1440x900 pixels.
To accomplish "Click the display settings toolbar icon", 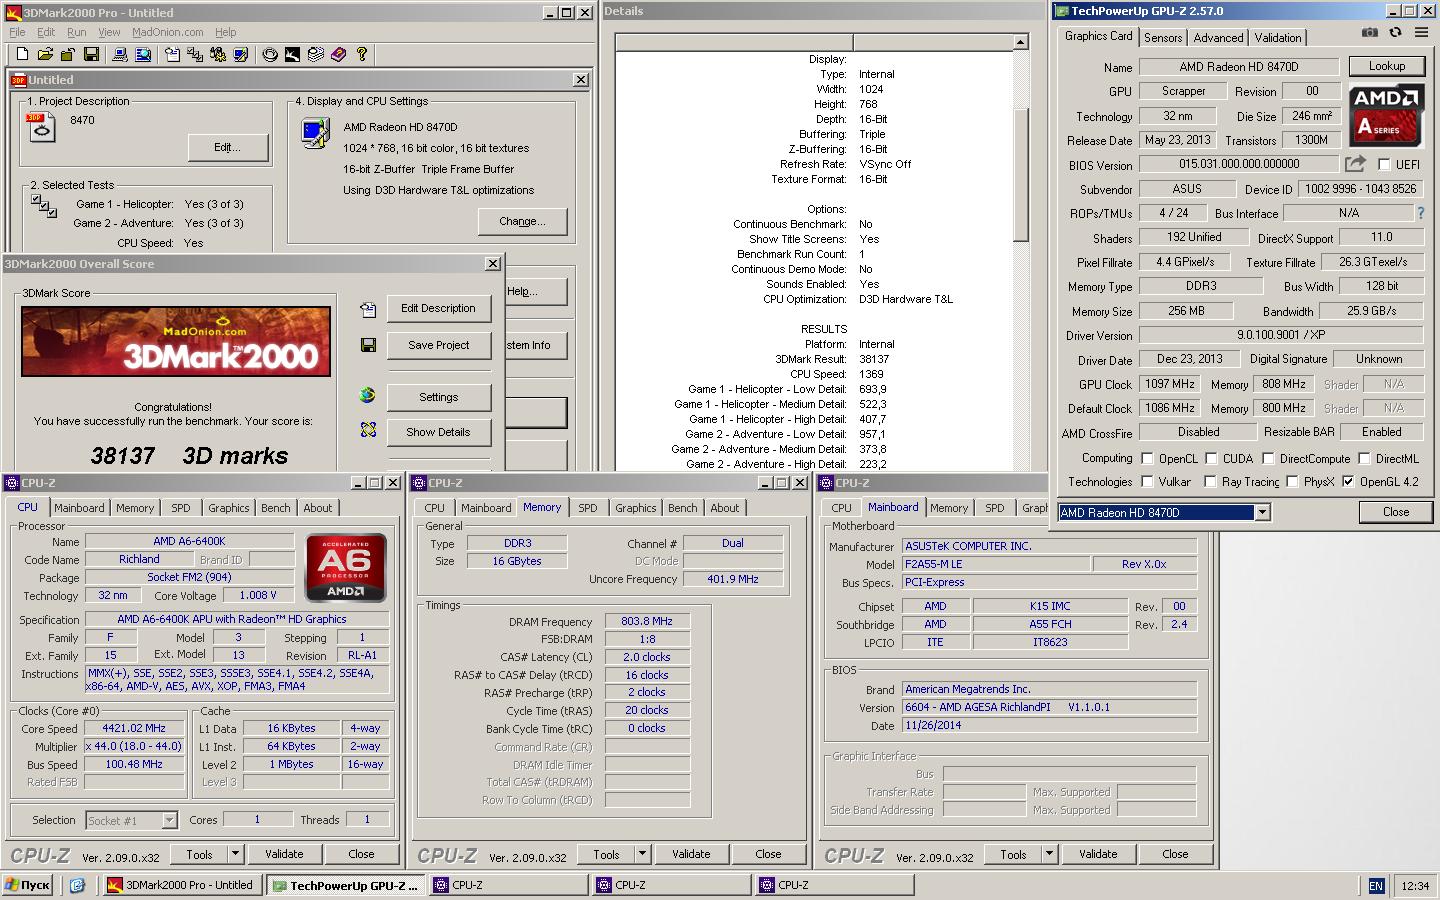I will point(241,55).
